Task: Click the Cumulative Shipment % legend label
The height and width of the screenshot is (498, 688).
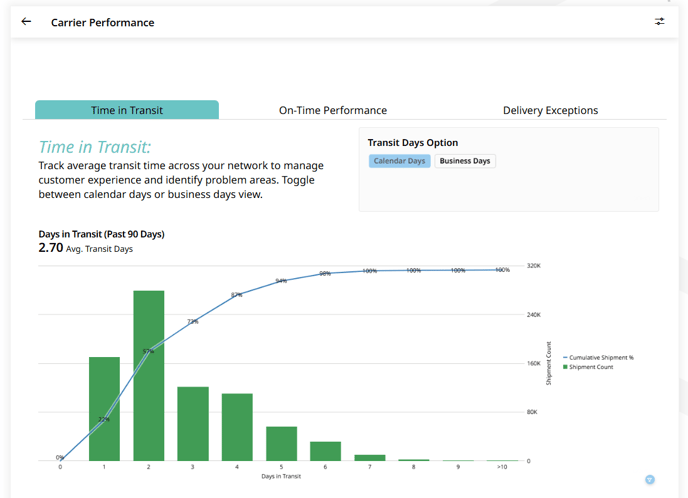Action: [x=601, y=357]
